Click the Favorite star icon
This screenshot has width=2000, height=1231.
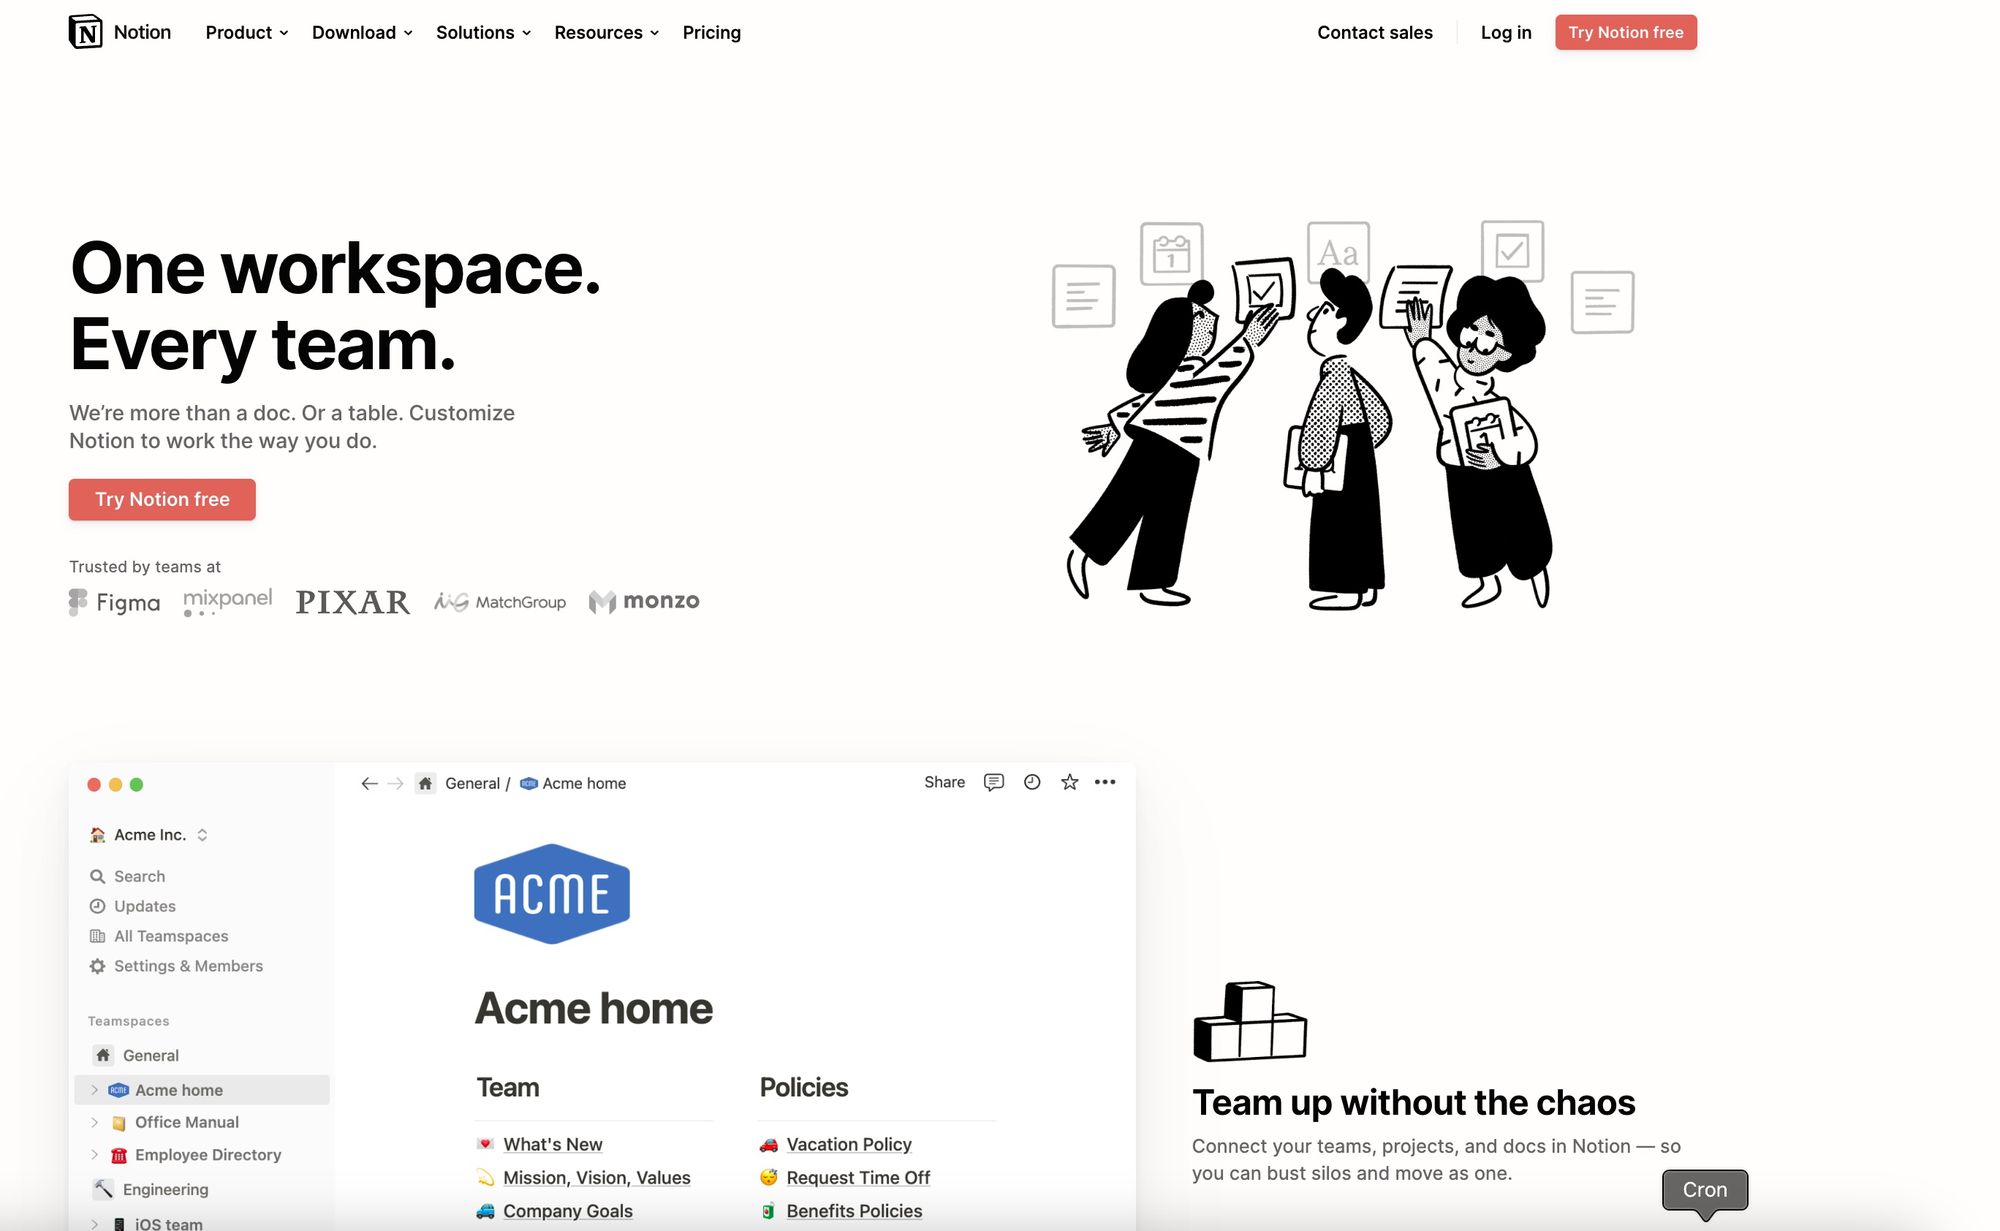pyautogui.click(x=1070, y=783)
